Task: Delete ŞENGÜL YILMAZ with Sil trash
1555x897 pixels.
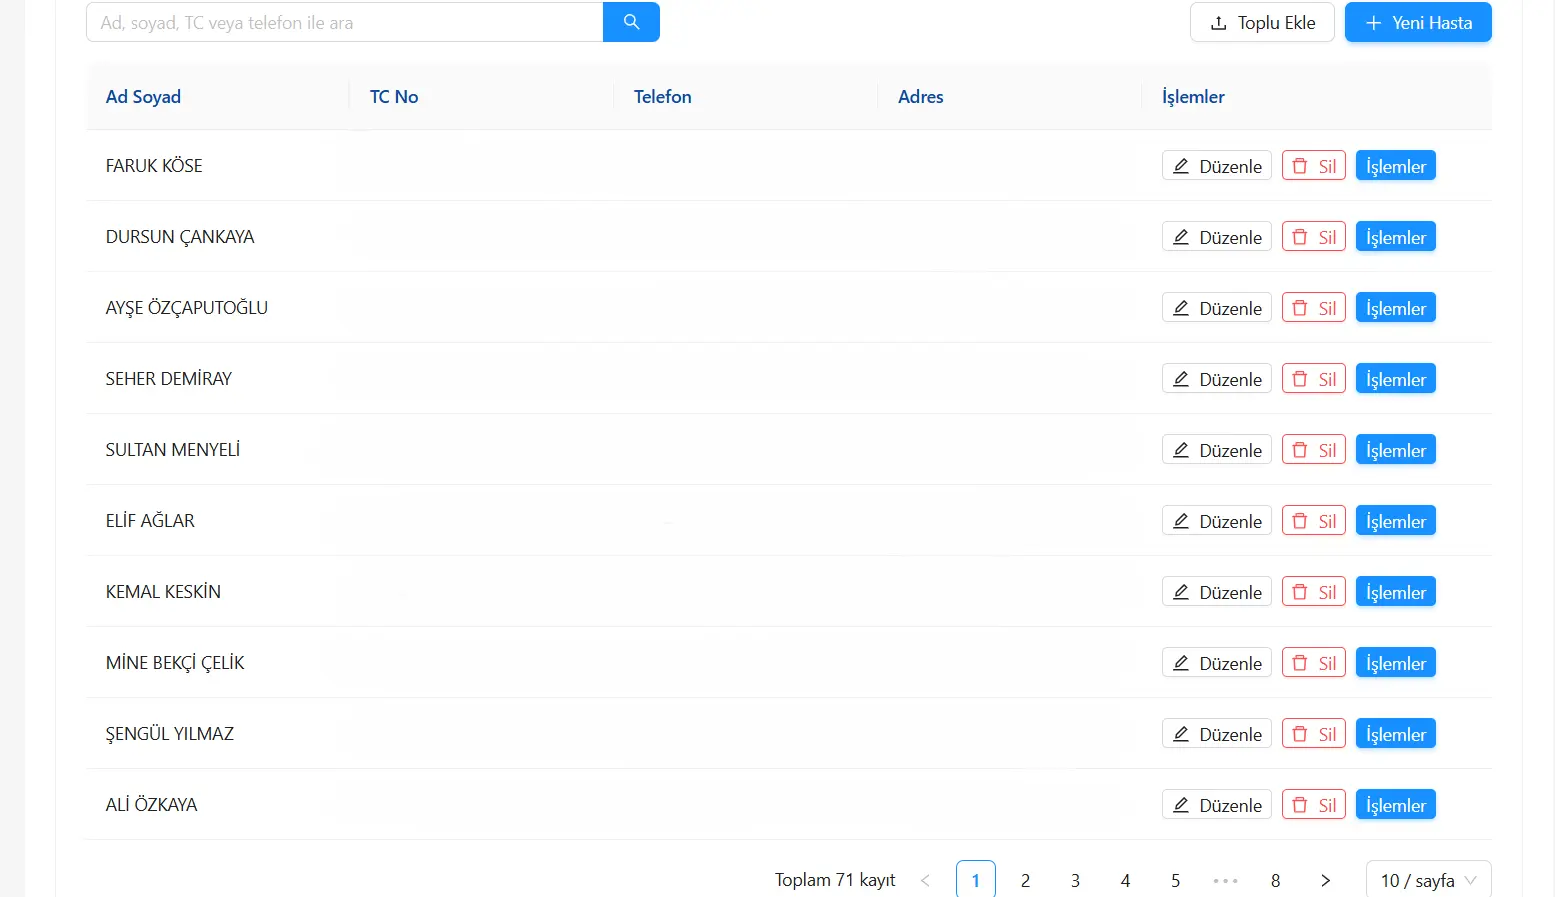Action: tap(1314, 734)
